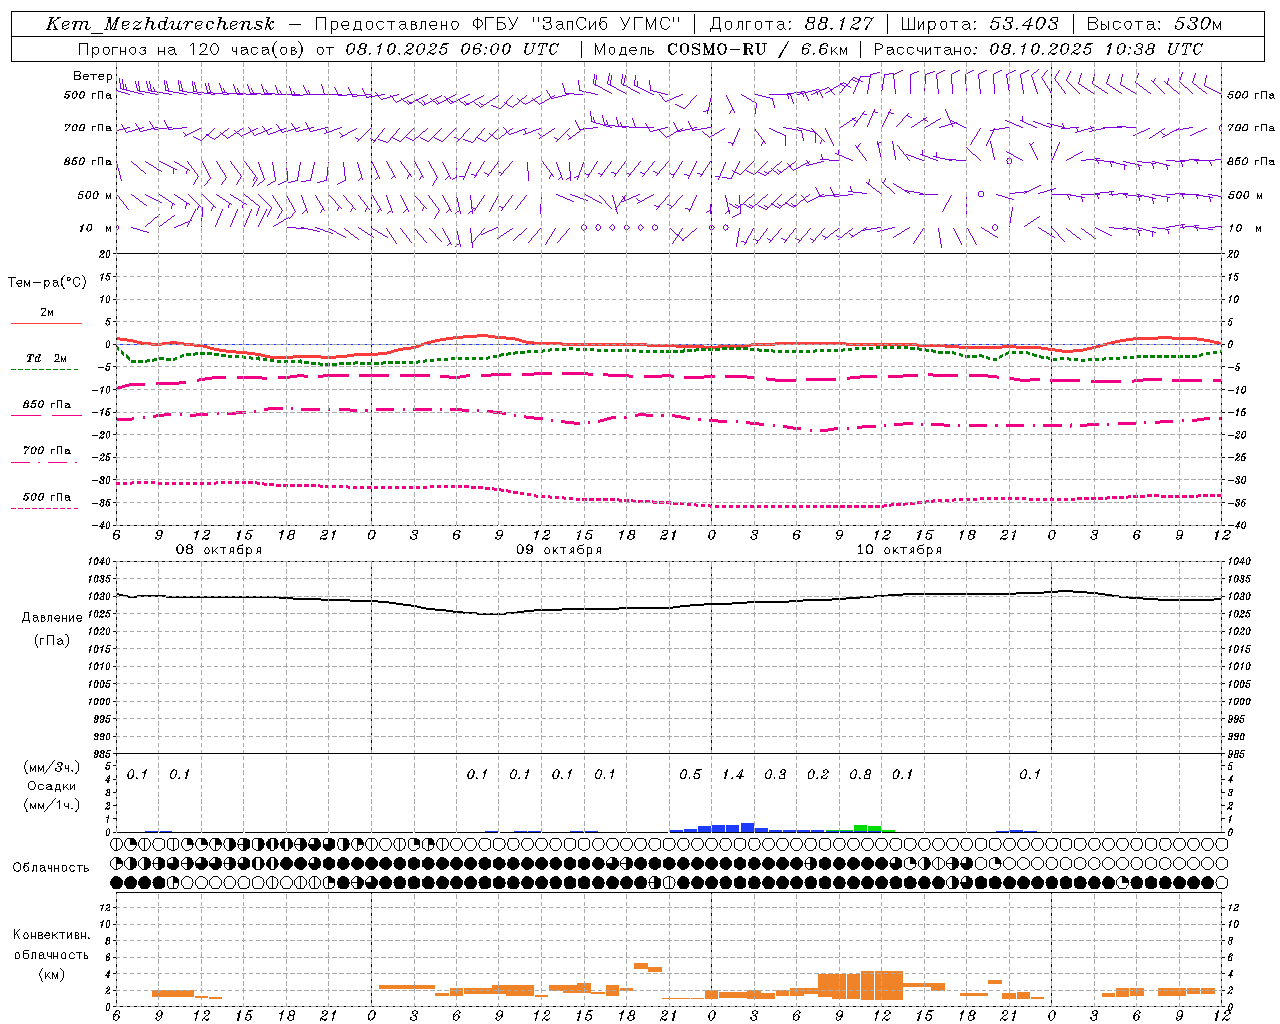Click the Тем-ра(°C) axis label
Screen dimensions: 1280x1024
tap(47, 283)
